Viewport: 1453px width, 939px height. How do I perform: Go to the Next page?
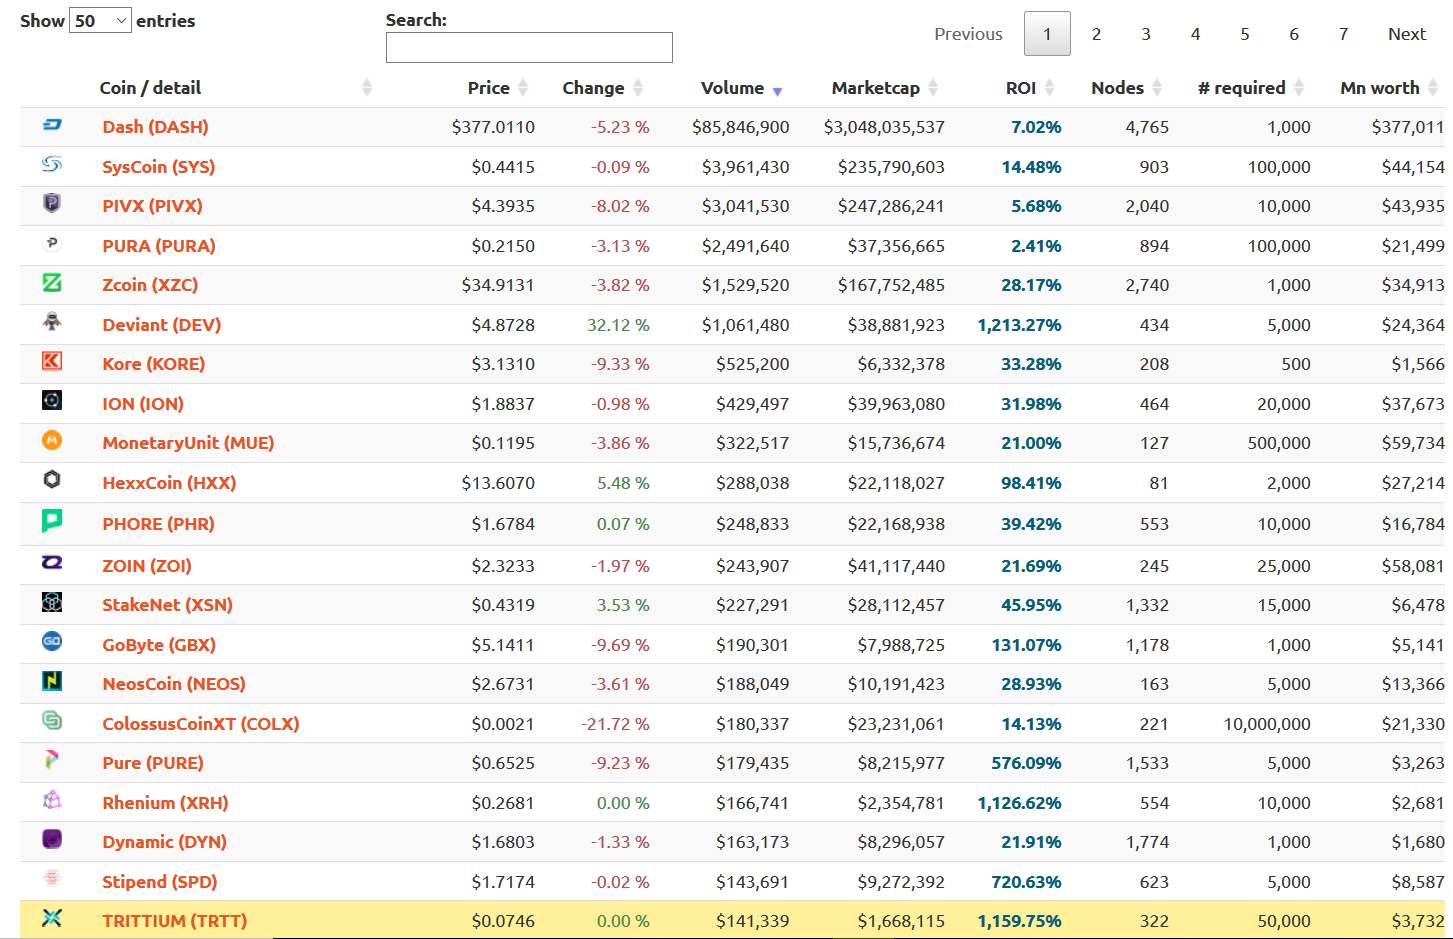(1407, 34)
